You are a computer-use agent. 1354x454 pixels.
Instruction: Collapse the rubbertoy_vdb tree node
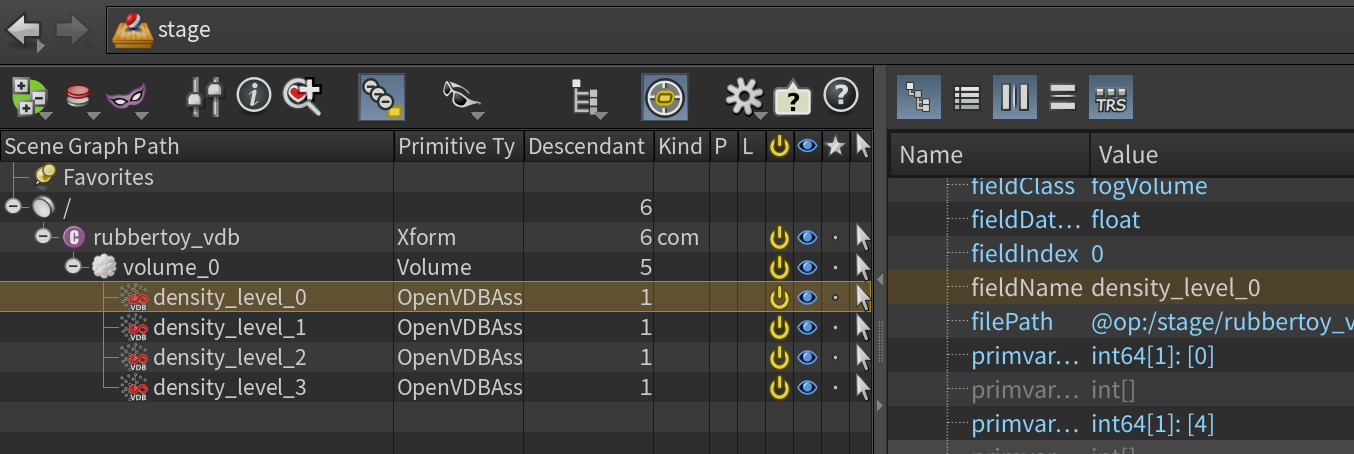(x=44, y=238)
